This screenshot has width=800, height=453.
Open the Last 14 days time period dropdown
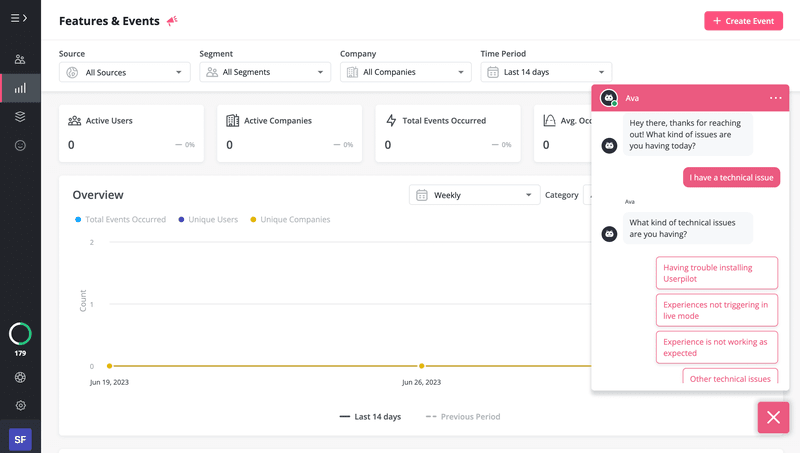(x=546, y=72)
